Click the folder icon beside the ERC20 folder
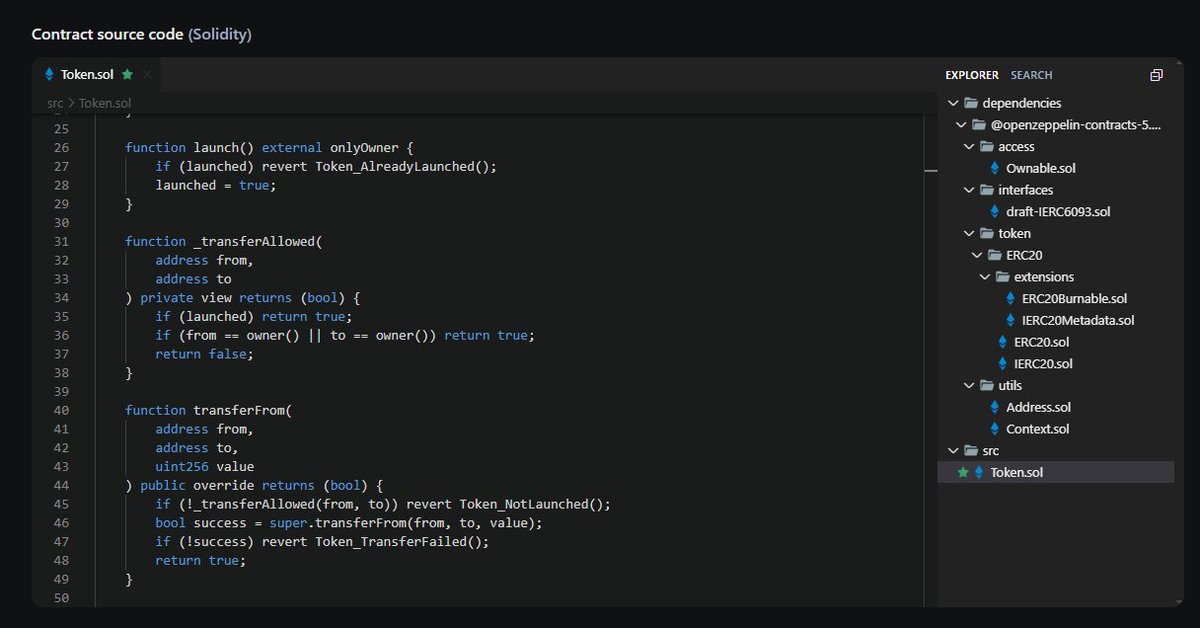The image size is (1200, 628). pyautogui.click(x=994, y=255)
